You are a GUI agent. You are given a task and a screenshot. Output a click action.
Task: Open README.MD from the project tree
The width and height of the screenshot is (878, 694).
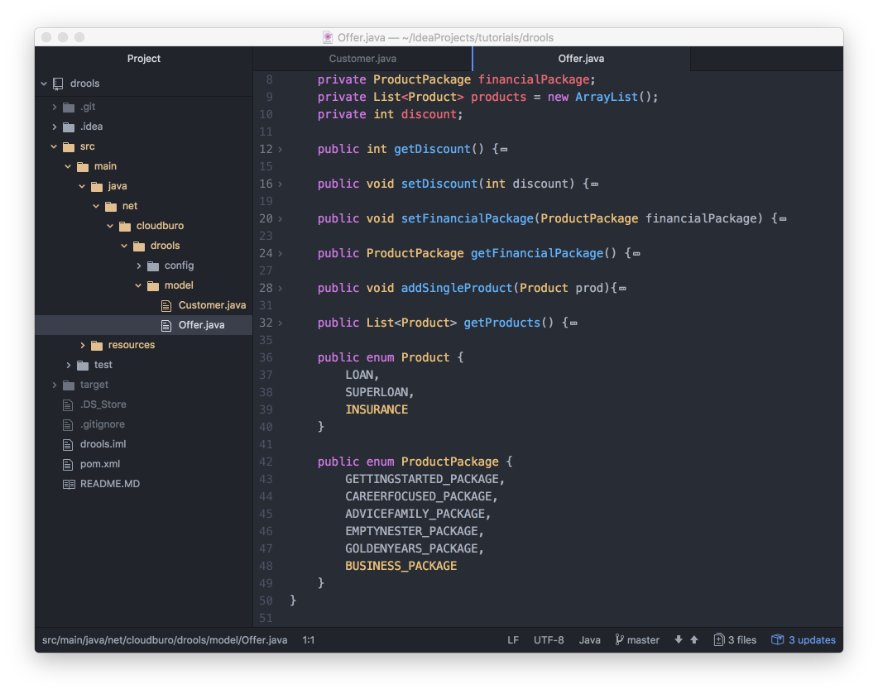click(109, 484)
